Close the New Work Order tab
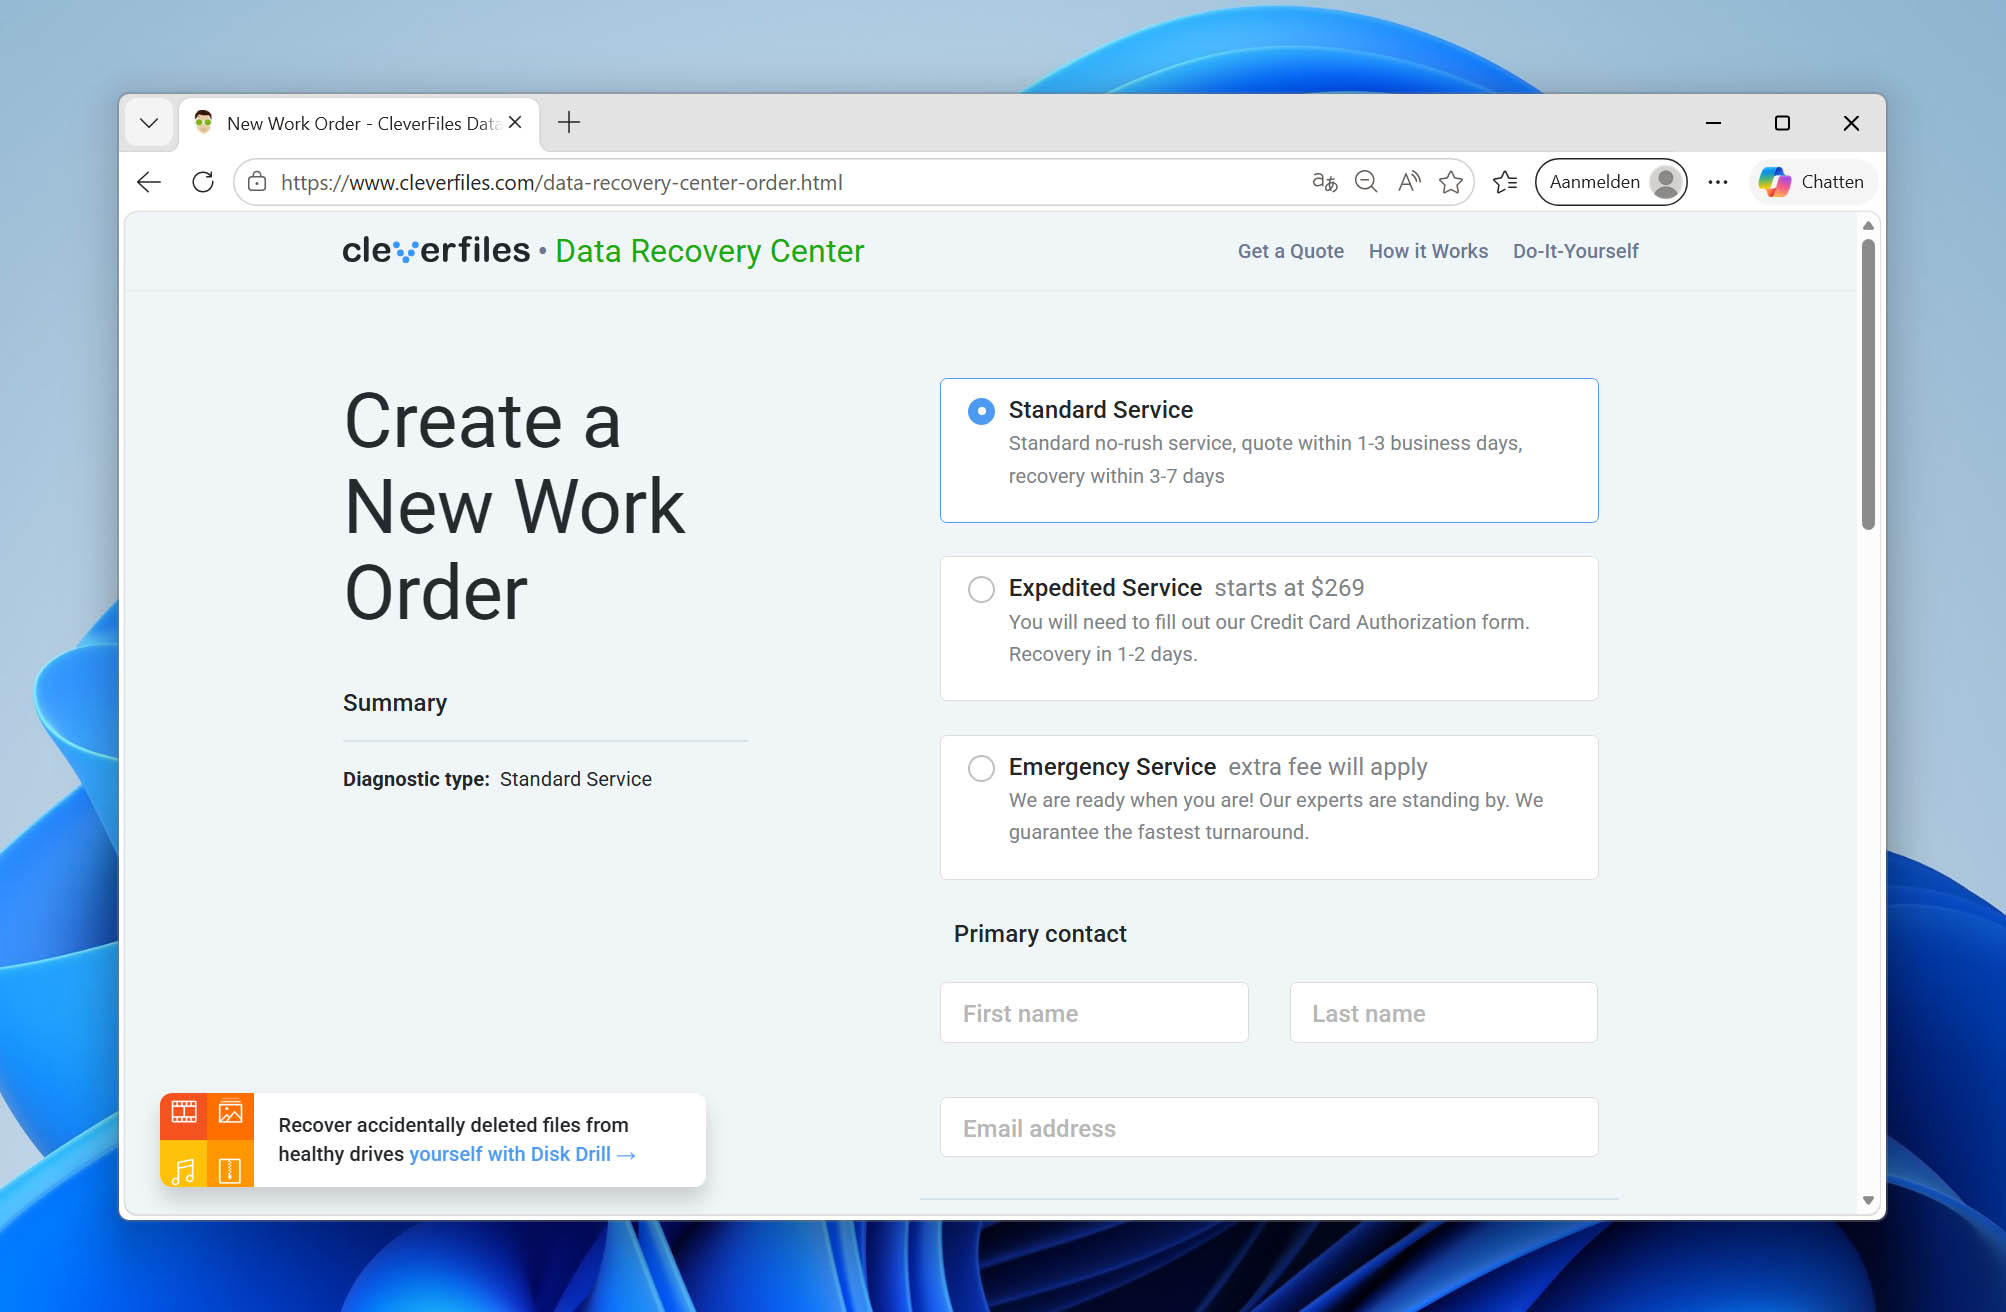Screen dimensions: 2006x1312 coord(515,122)
